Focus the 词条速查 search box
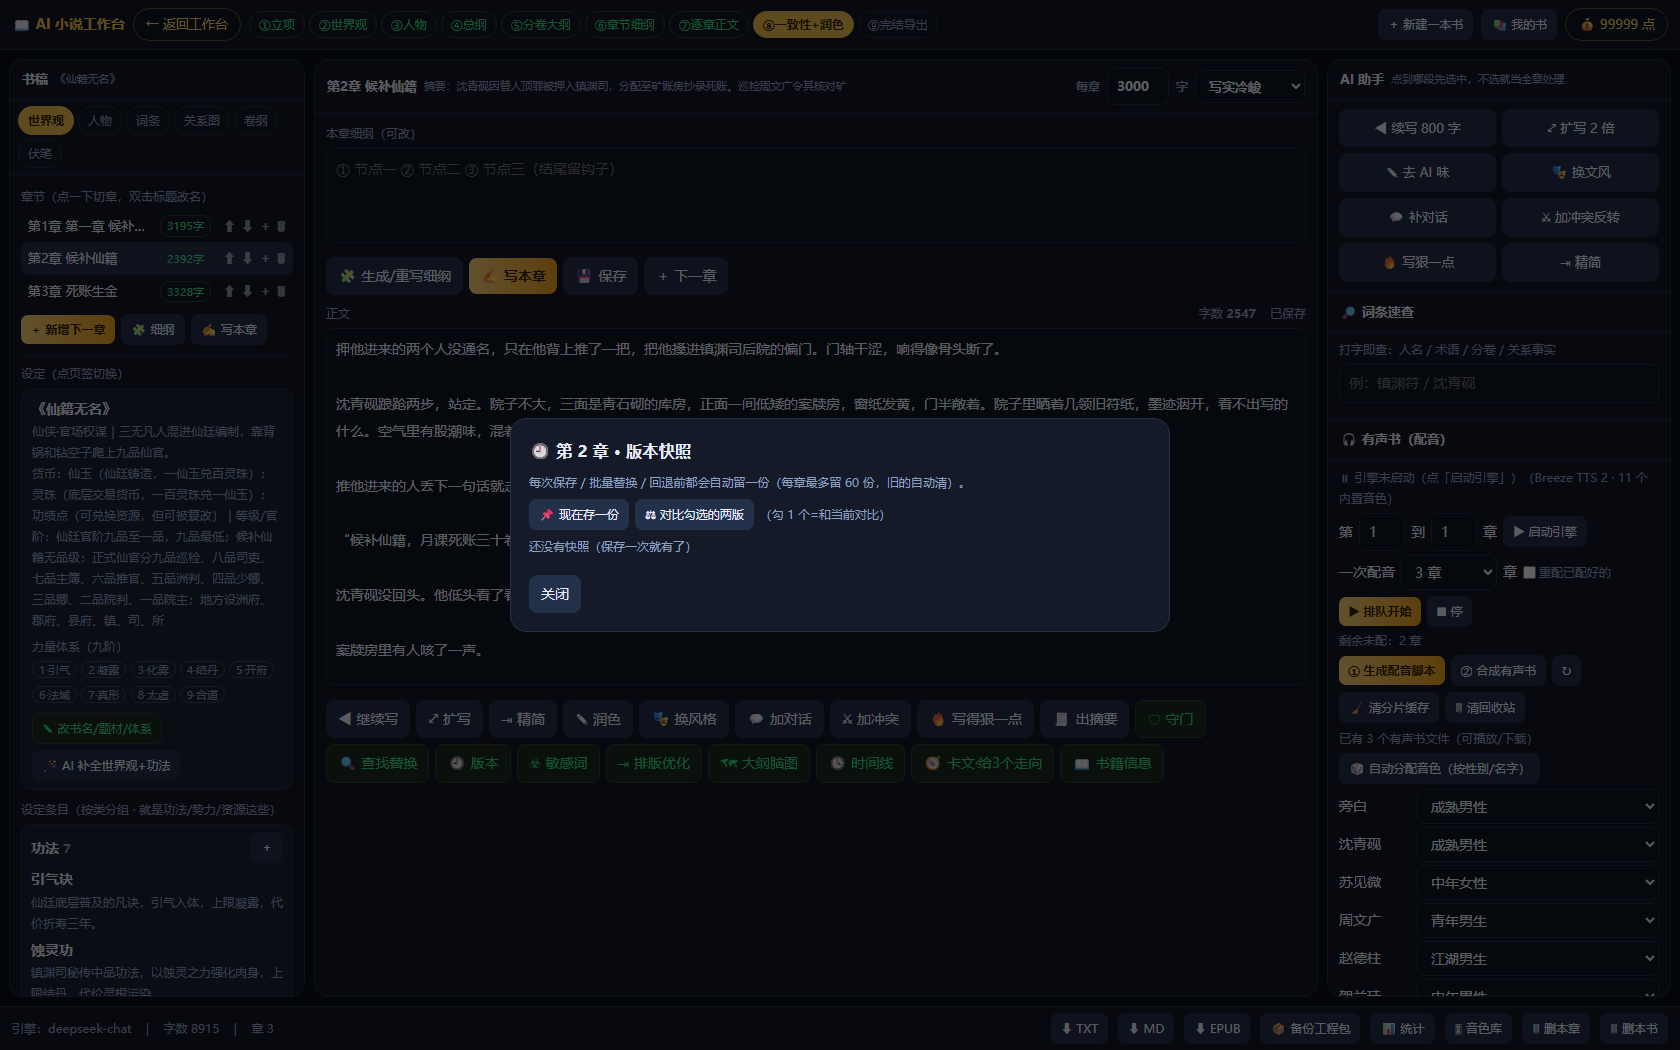Screen dimensions: 1680x1050 1498,384
